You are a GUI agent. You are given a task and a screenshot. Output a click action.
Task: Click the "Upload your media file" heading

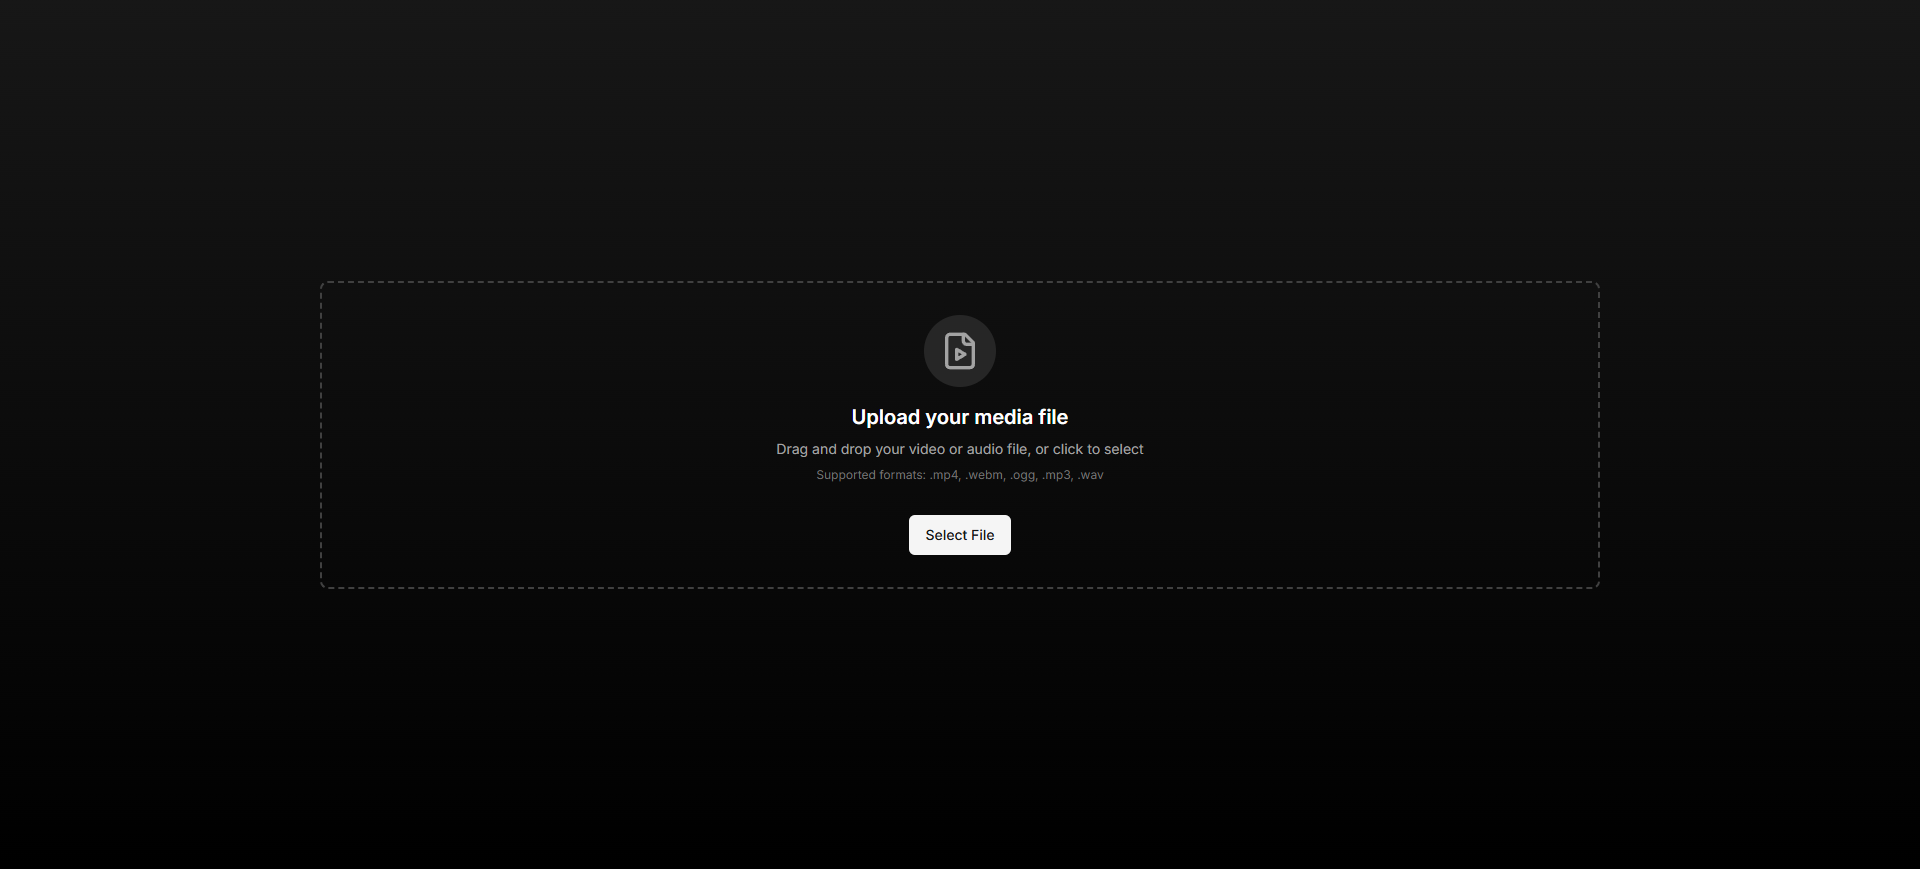pyautogui.click(x=960, y=417)
